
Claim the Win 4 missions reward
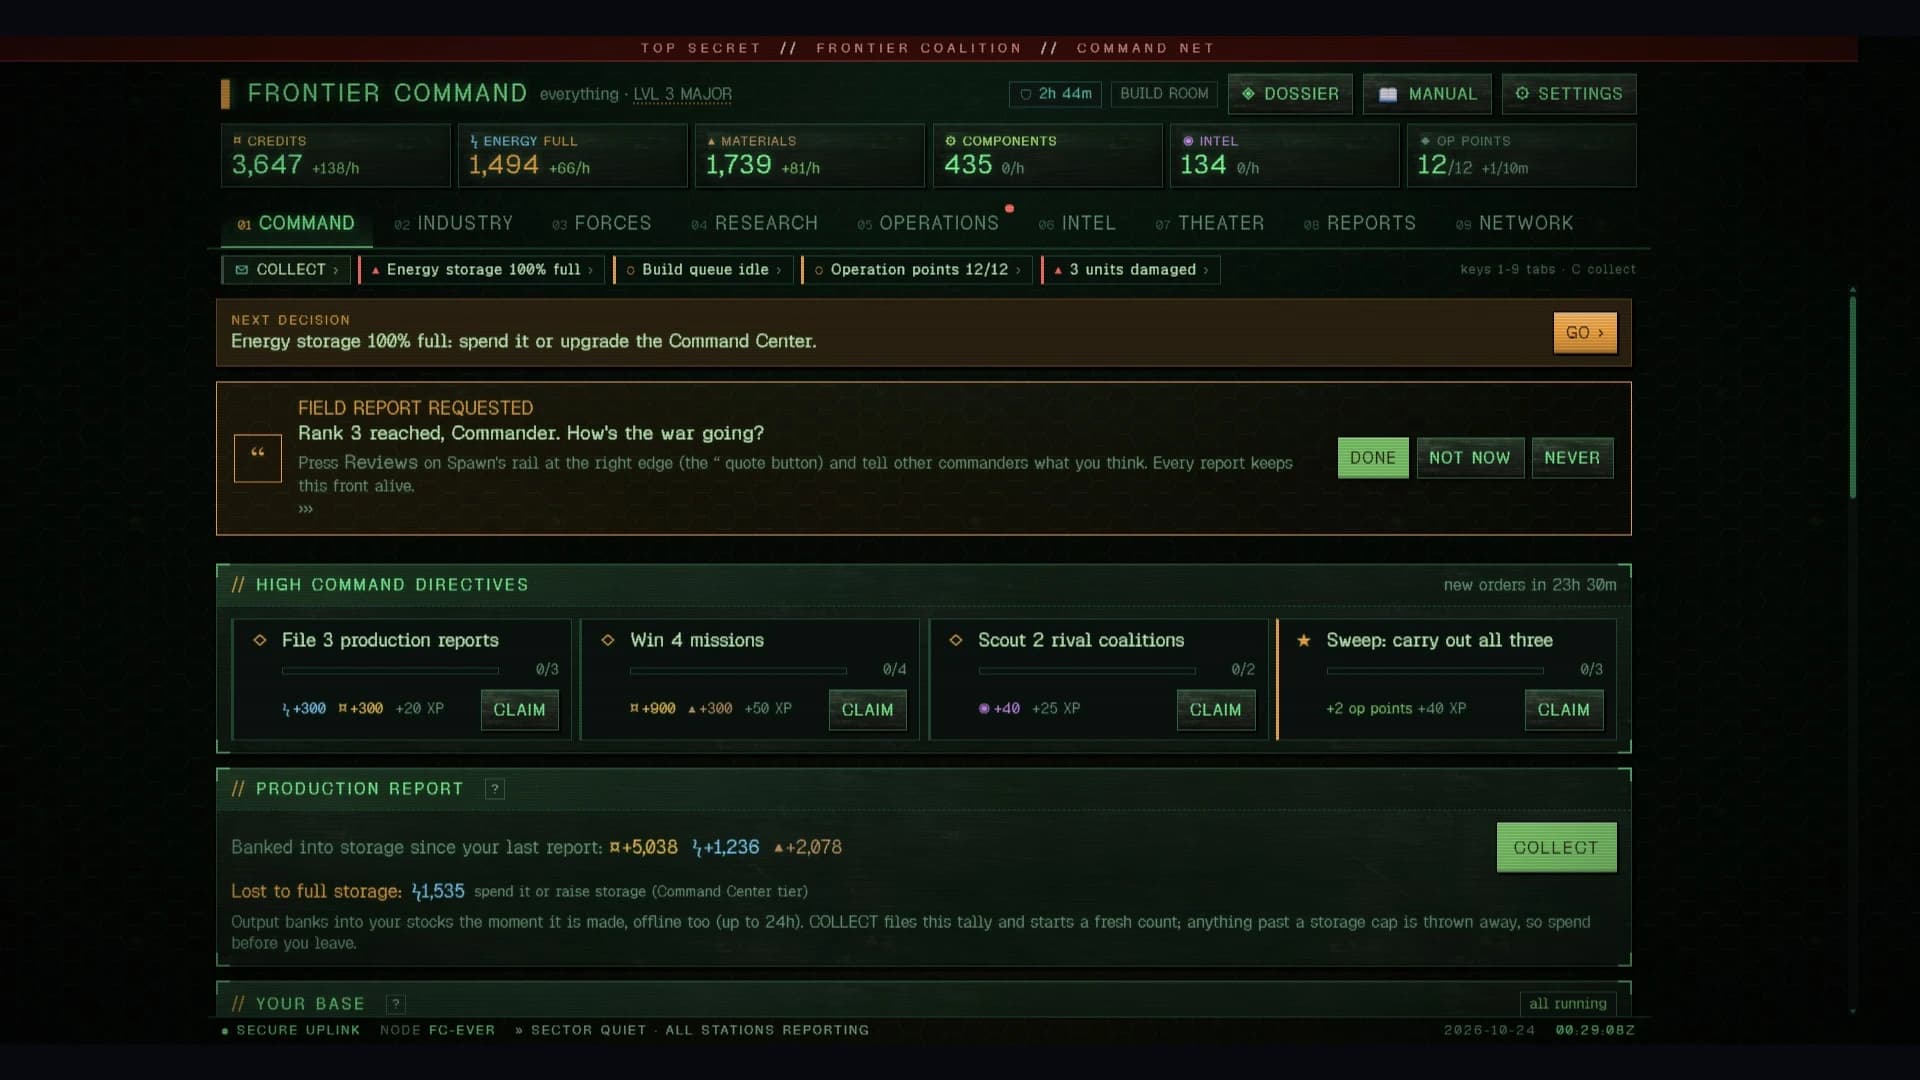(867, 710)
